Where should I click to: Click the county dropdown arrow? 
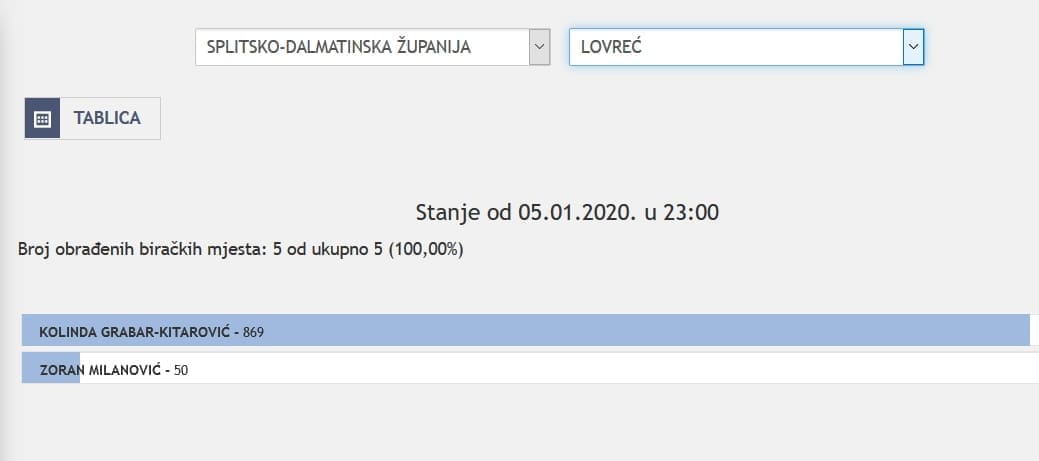(x=539, y=46)
